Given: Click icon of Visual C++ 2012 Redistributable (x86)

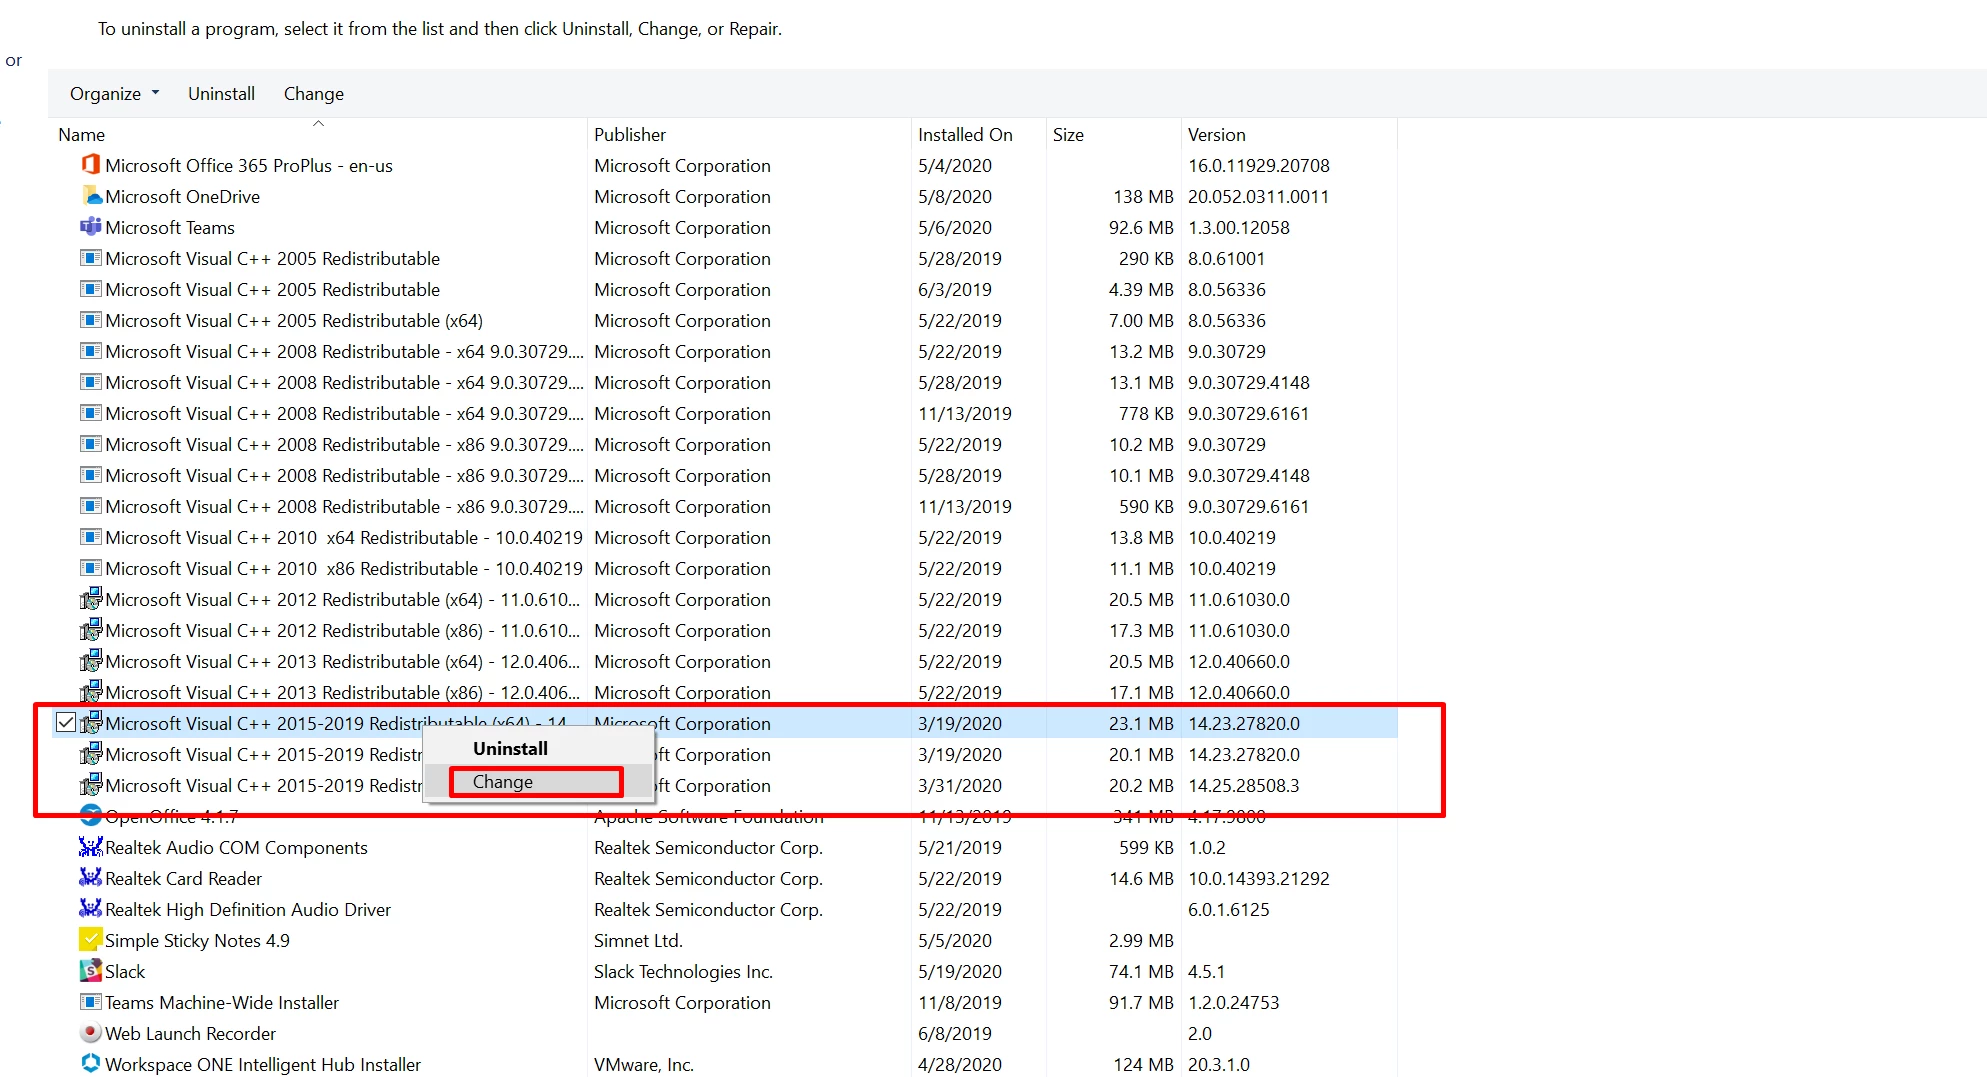Looking at the screenshot, I should point(90,629).
